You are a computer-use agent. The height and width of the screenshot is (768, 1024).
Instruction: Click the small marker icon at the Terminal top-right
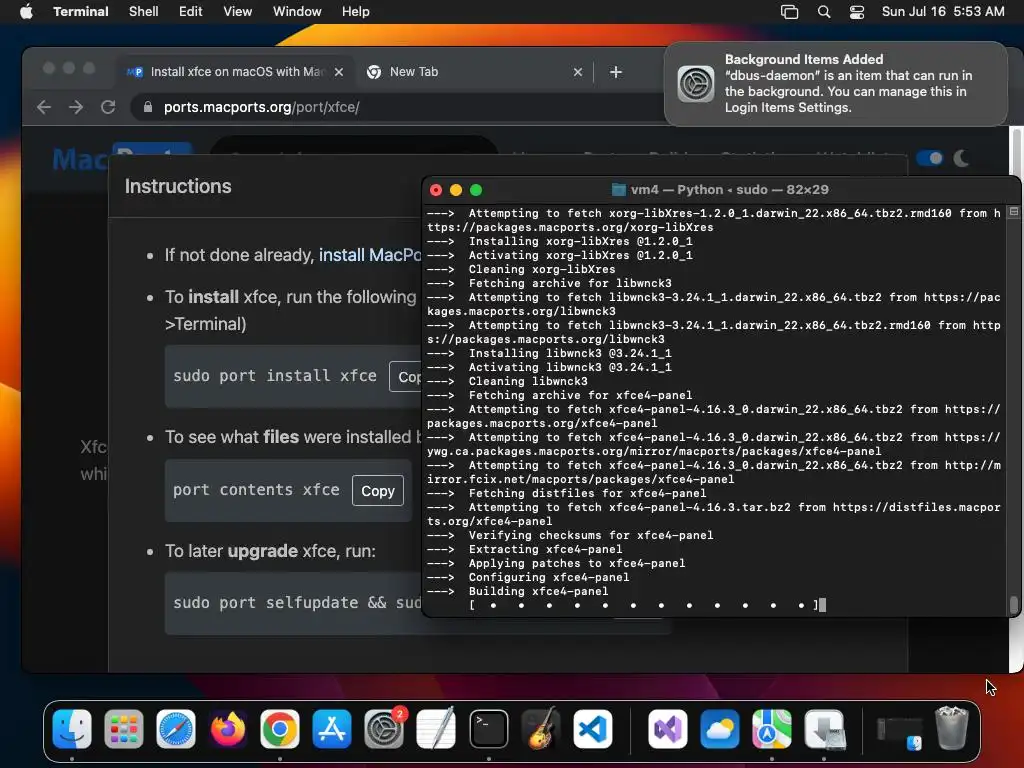point(1014,212)
